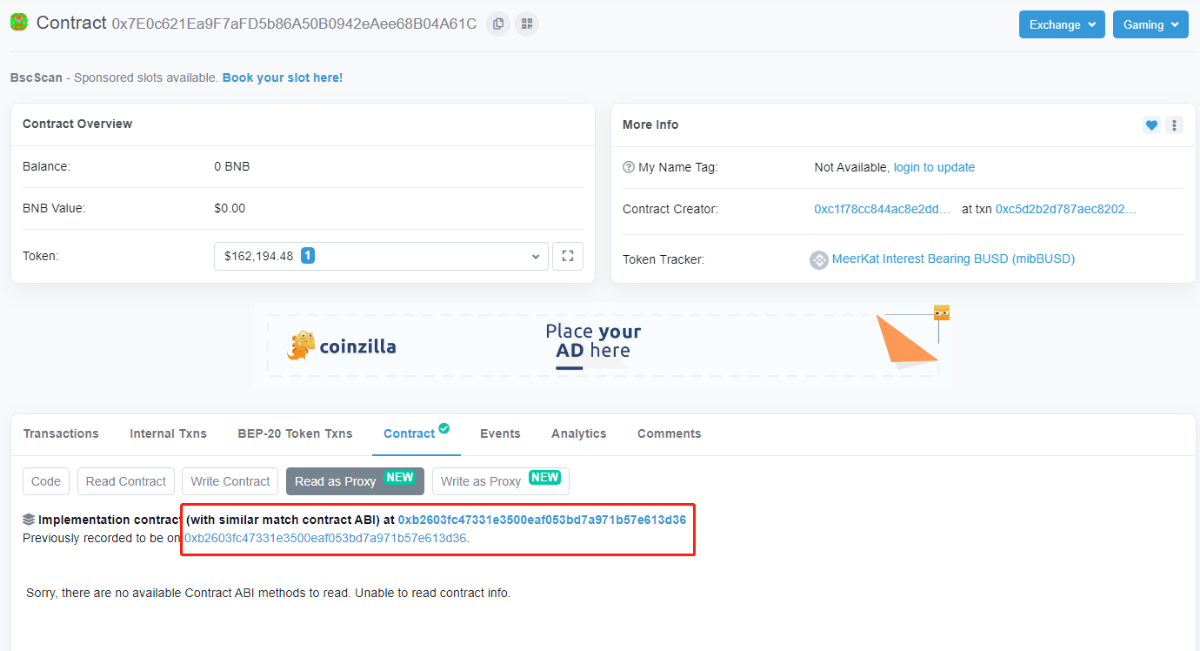Click the 'Sorry, there are no available' message
The image size is (1200, 651).
[x=268, y=593]
